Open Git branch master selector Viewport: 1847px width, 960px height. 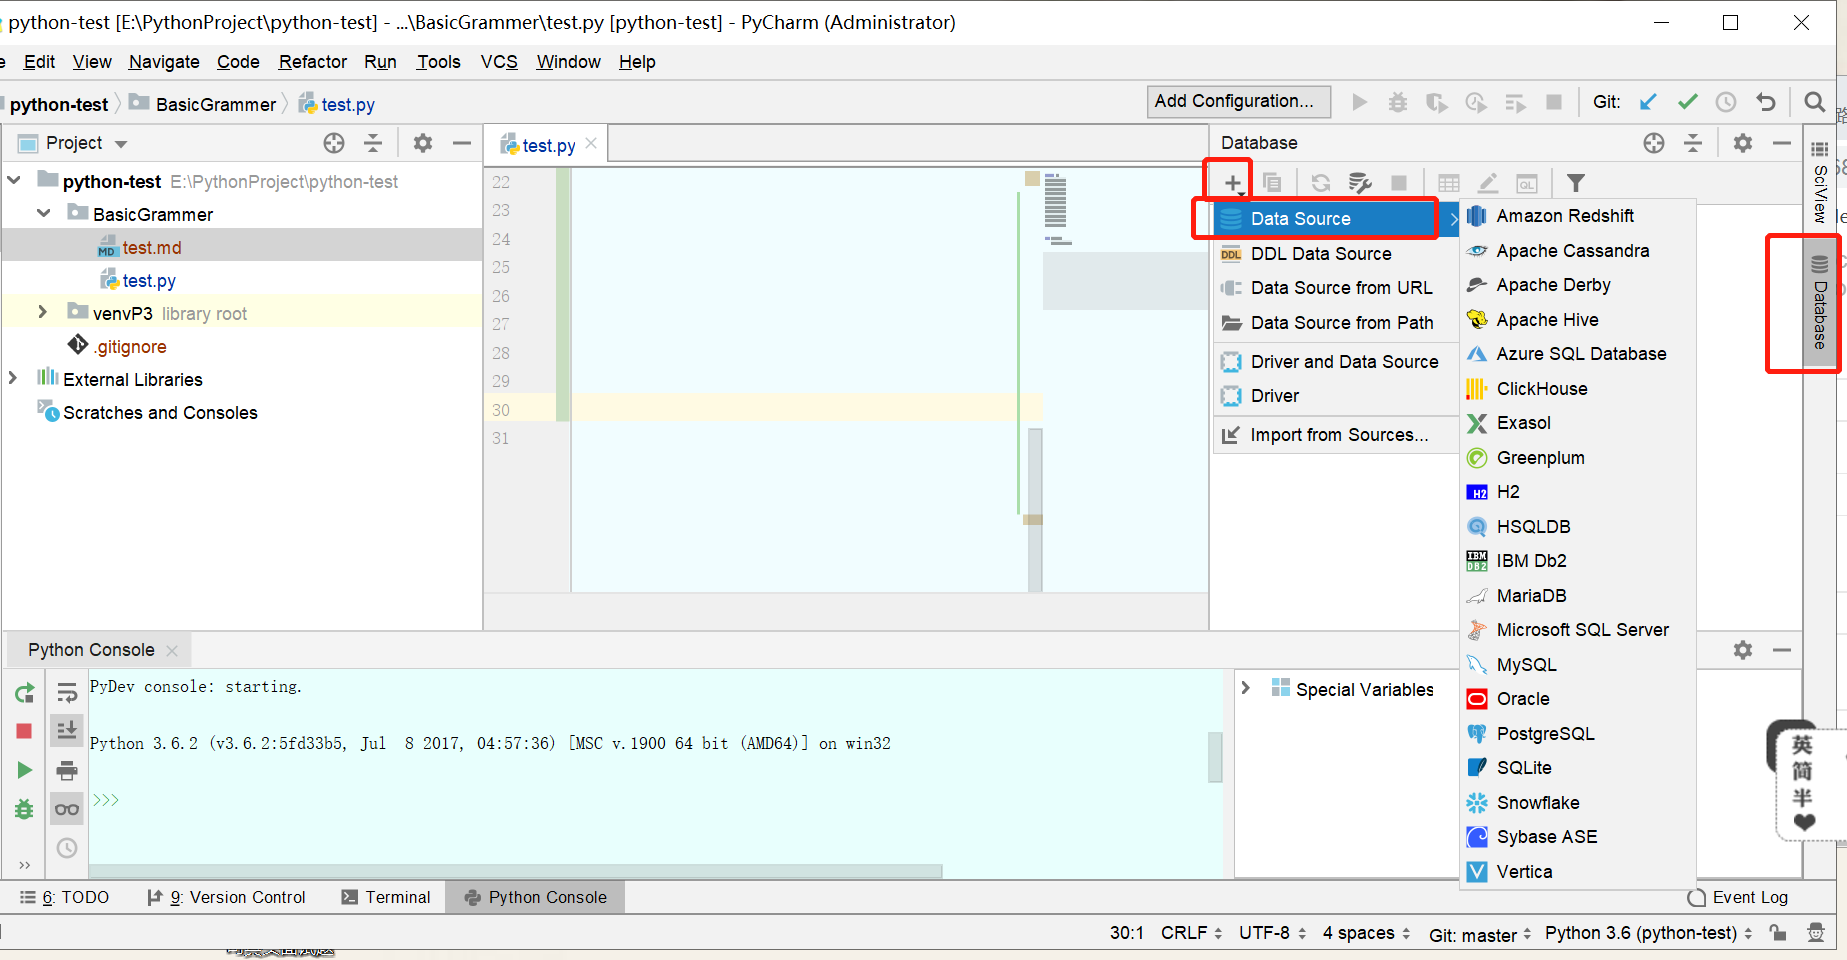1480,934
